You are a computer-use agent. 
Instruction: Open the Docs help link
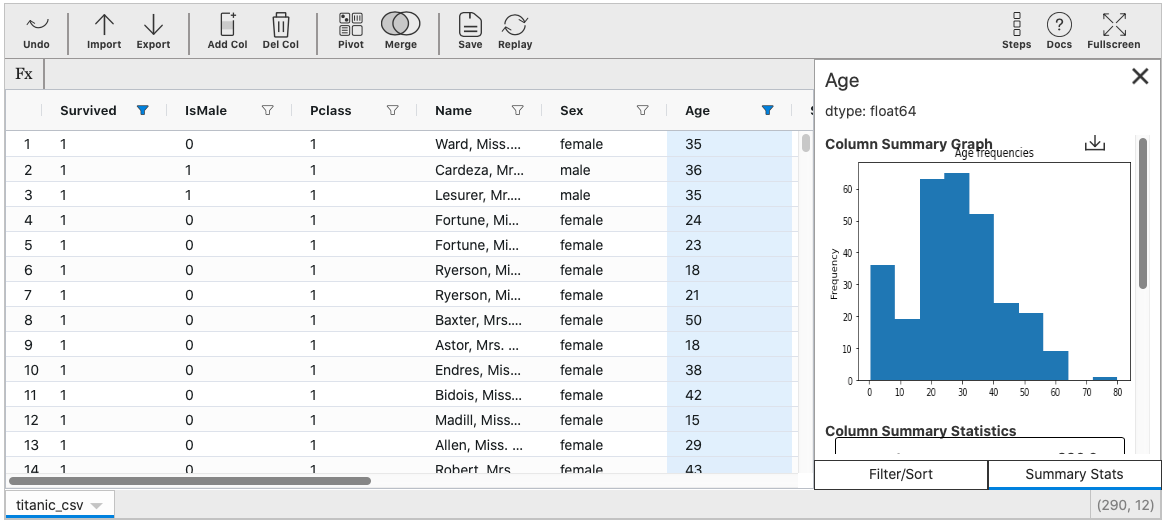(1059, 32)
